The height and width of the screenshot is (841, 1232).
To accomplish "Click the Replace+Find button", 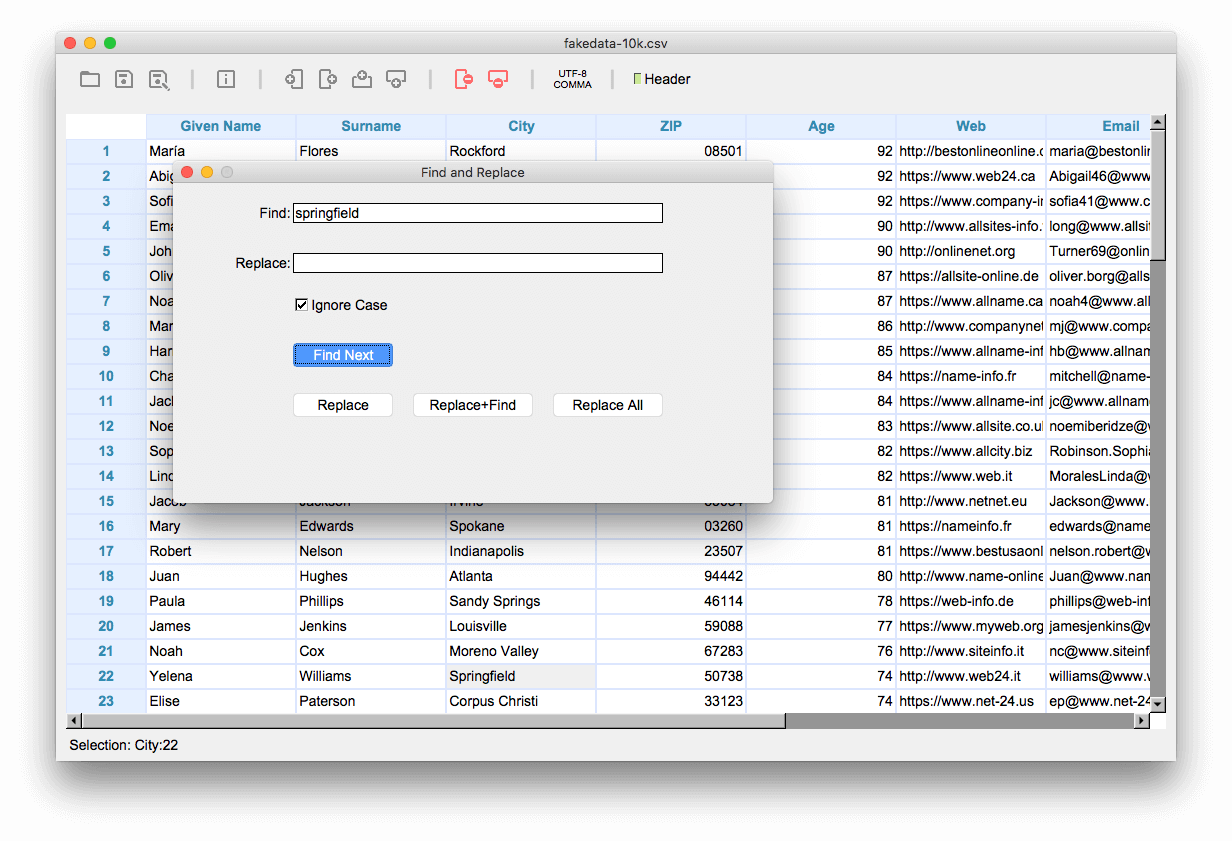I will pos(472,405).
